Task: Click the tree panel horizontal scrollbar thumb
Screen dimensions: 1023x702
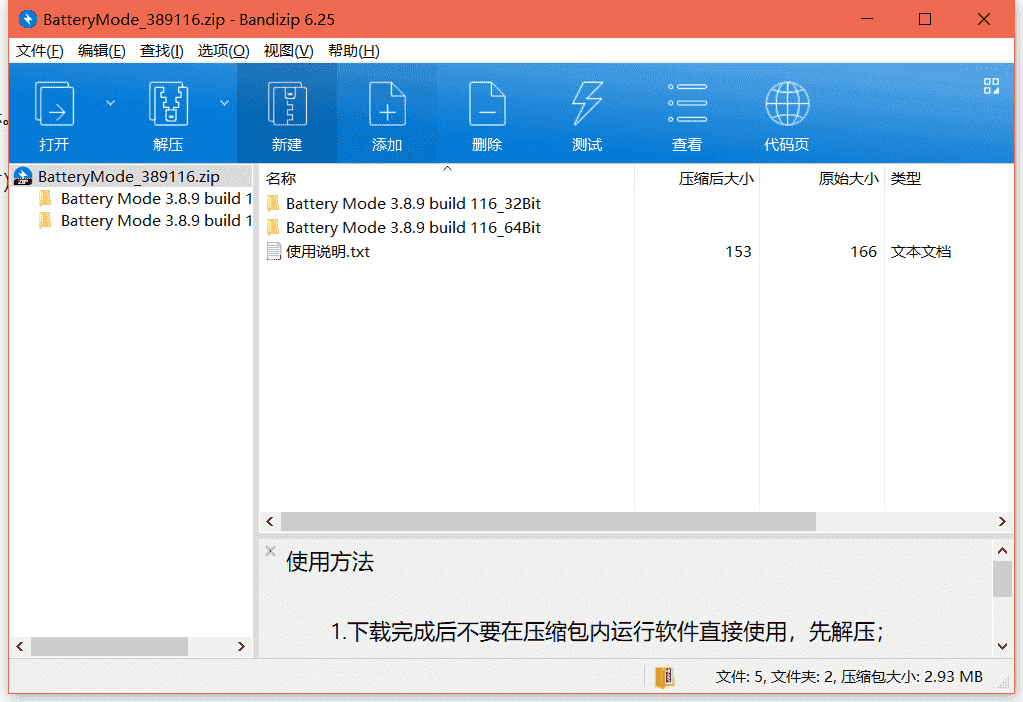Action: [110, 647]
